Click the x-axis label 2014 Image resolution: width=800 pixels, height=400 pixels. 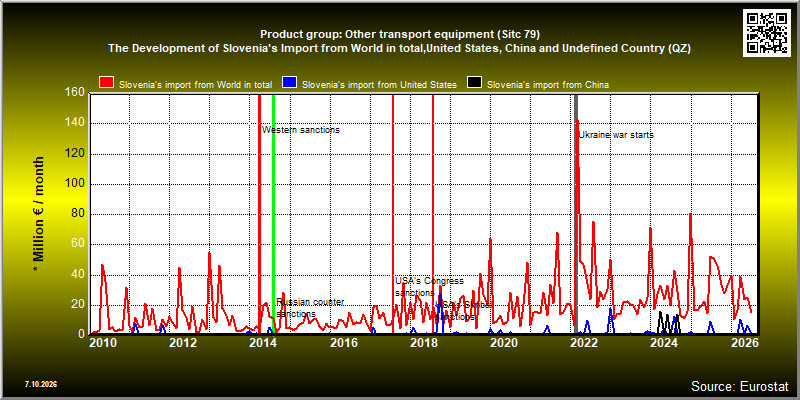pos(263,342)
